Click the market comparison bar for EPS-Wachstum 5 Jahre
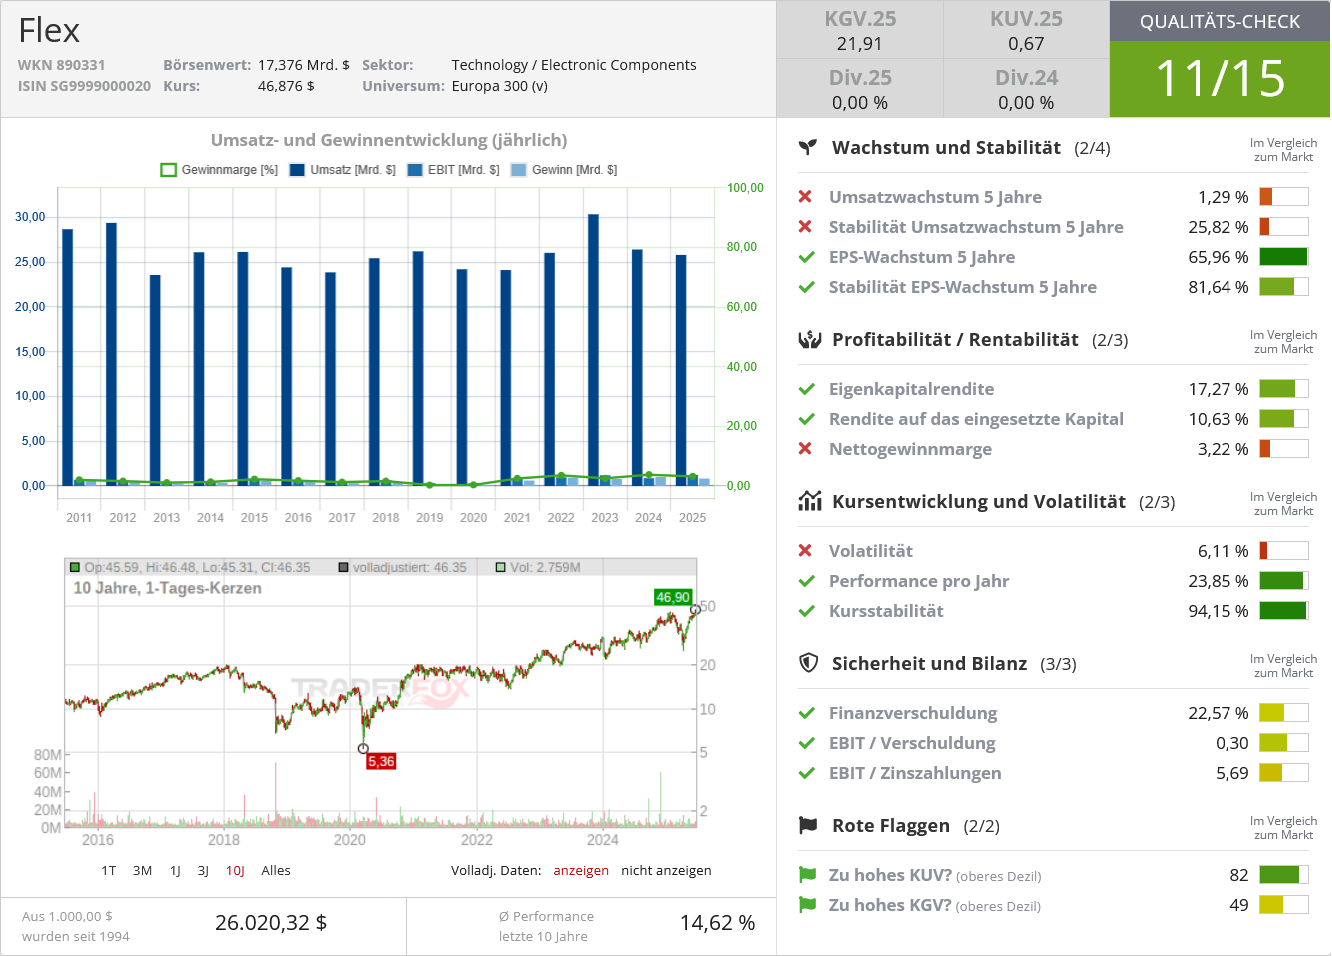This screenshot has height=956, width=1332. [x=1284, y=257]
